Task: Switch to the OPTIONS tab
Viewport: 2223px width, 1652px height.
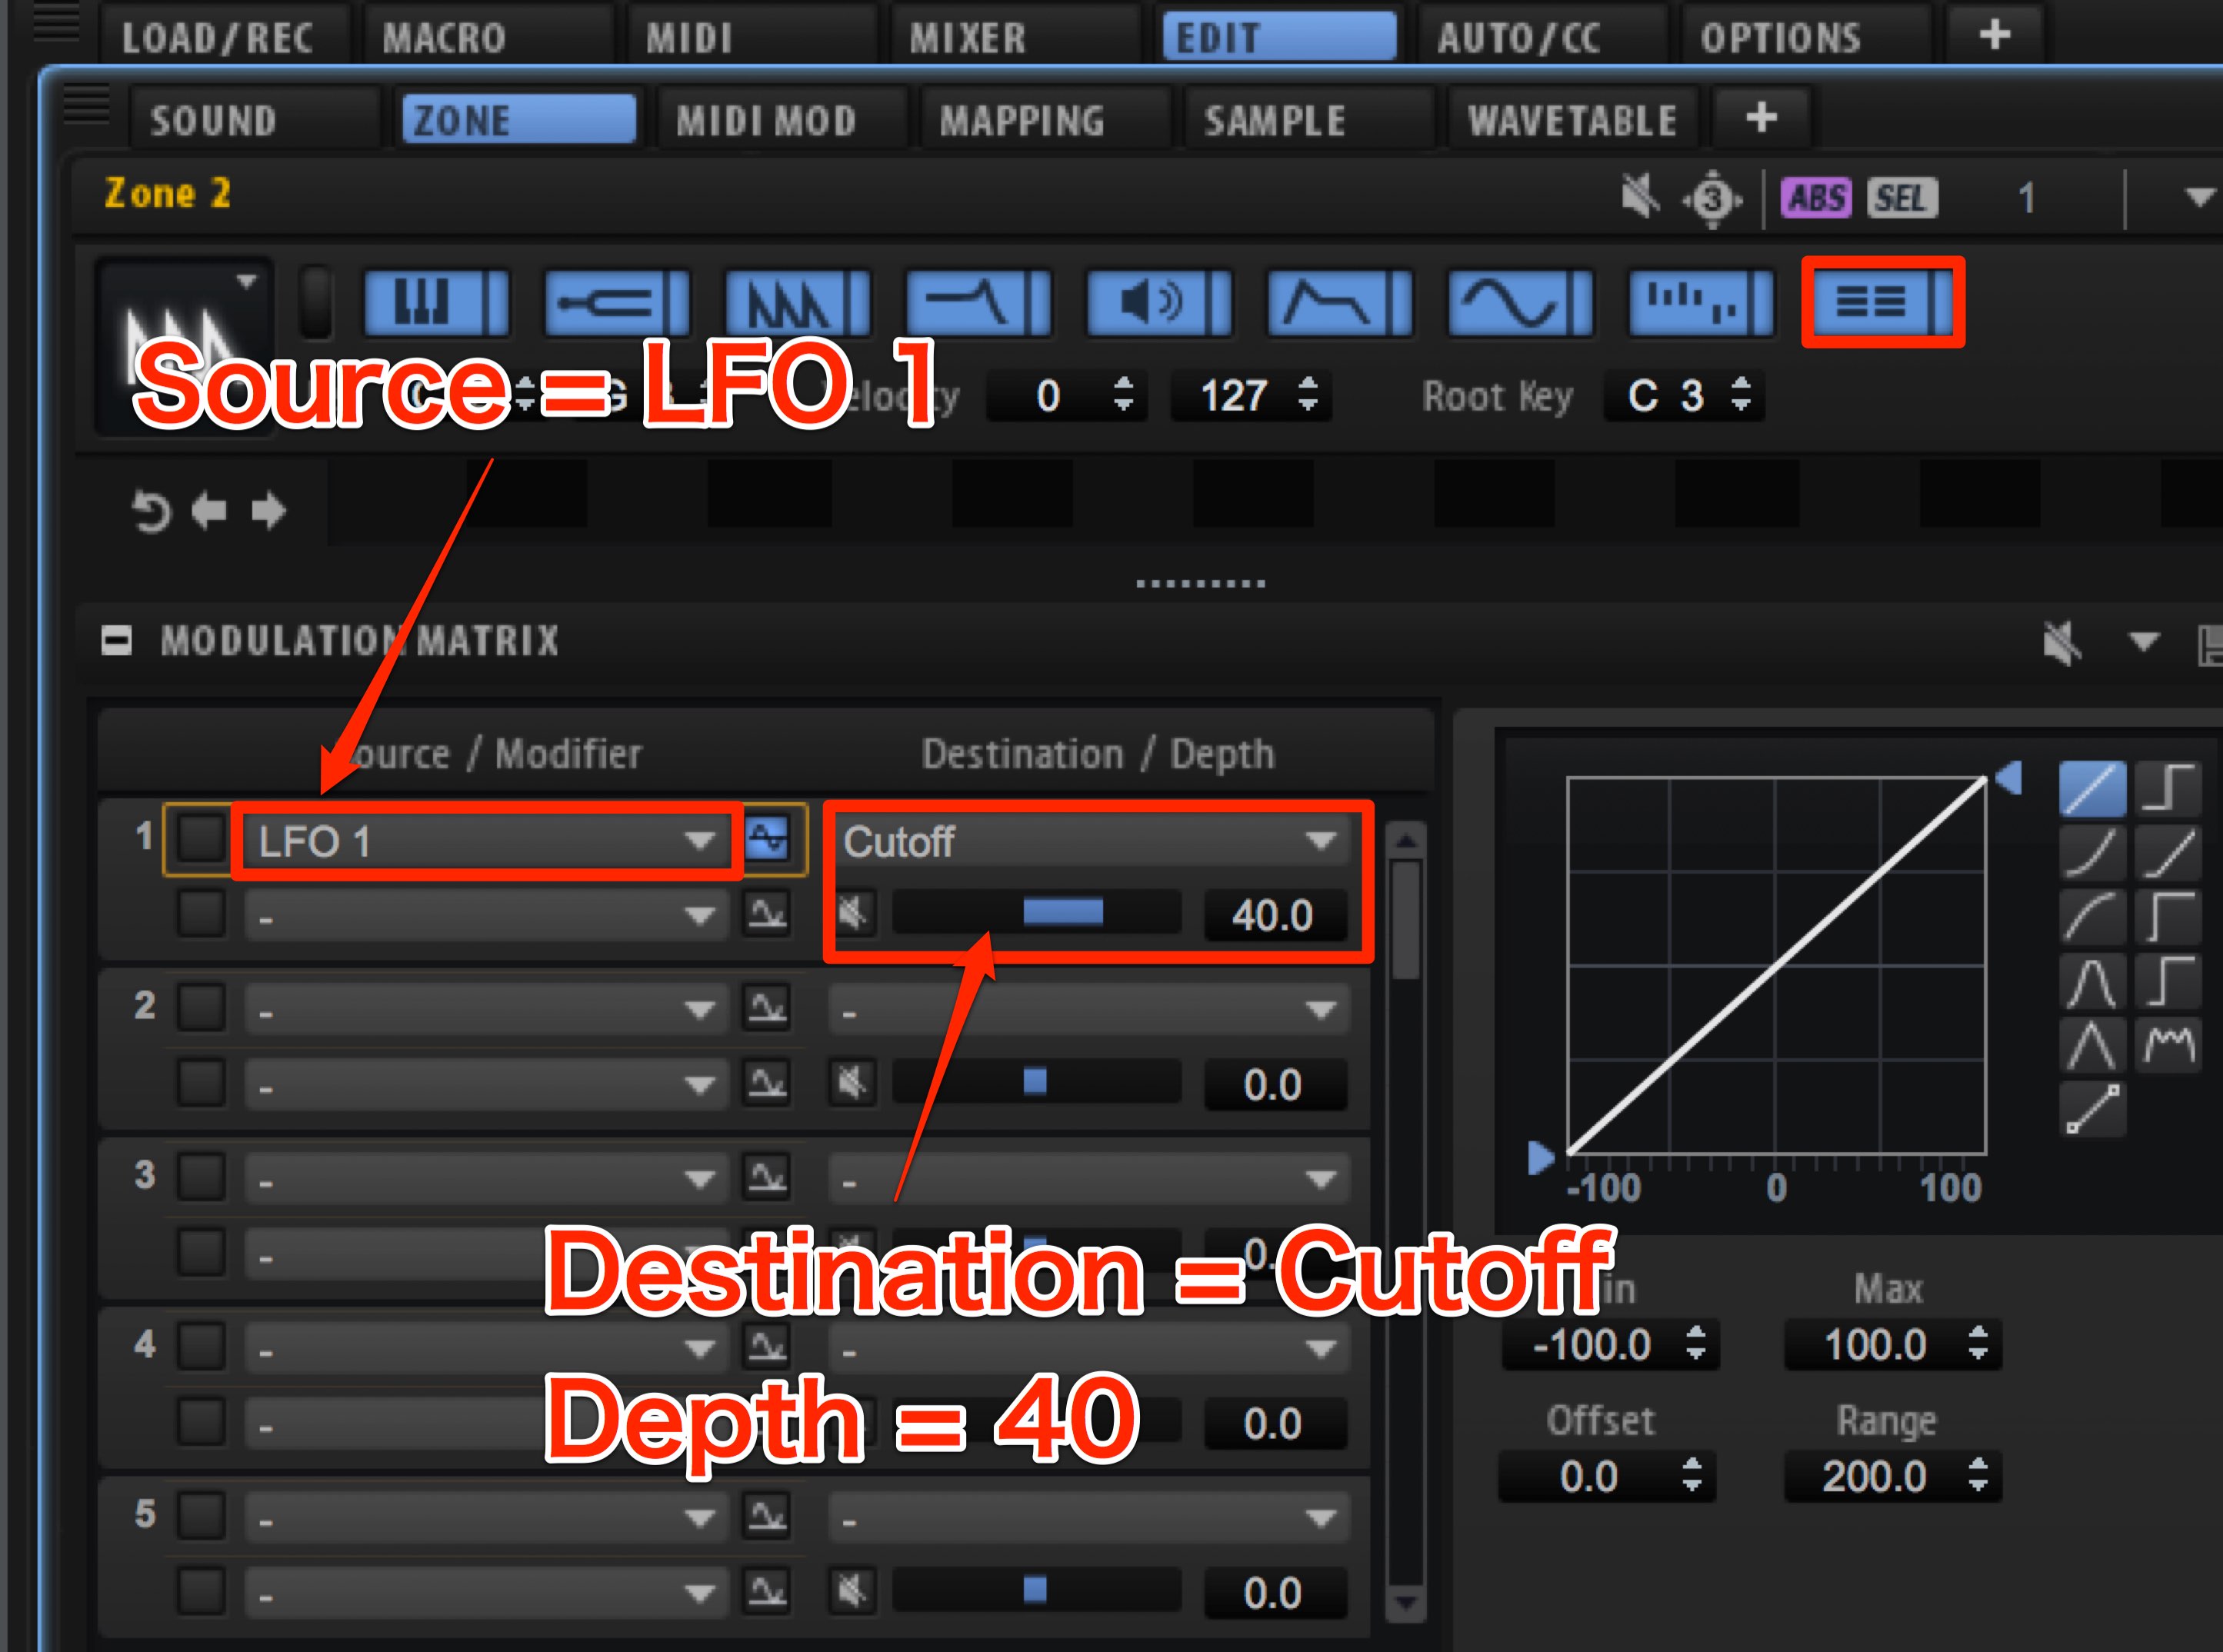Action: pyautogui.click(x=1806, y=37)
